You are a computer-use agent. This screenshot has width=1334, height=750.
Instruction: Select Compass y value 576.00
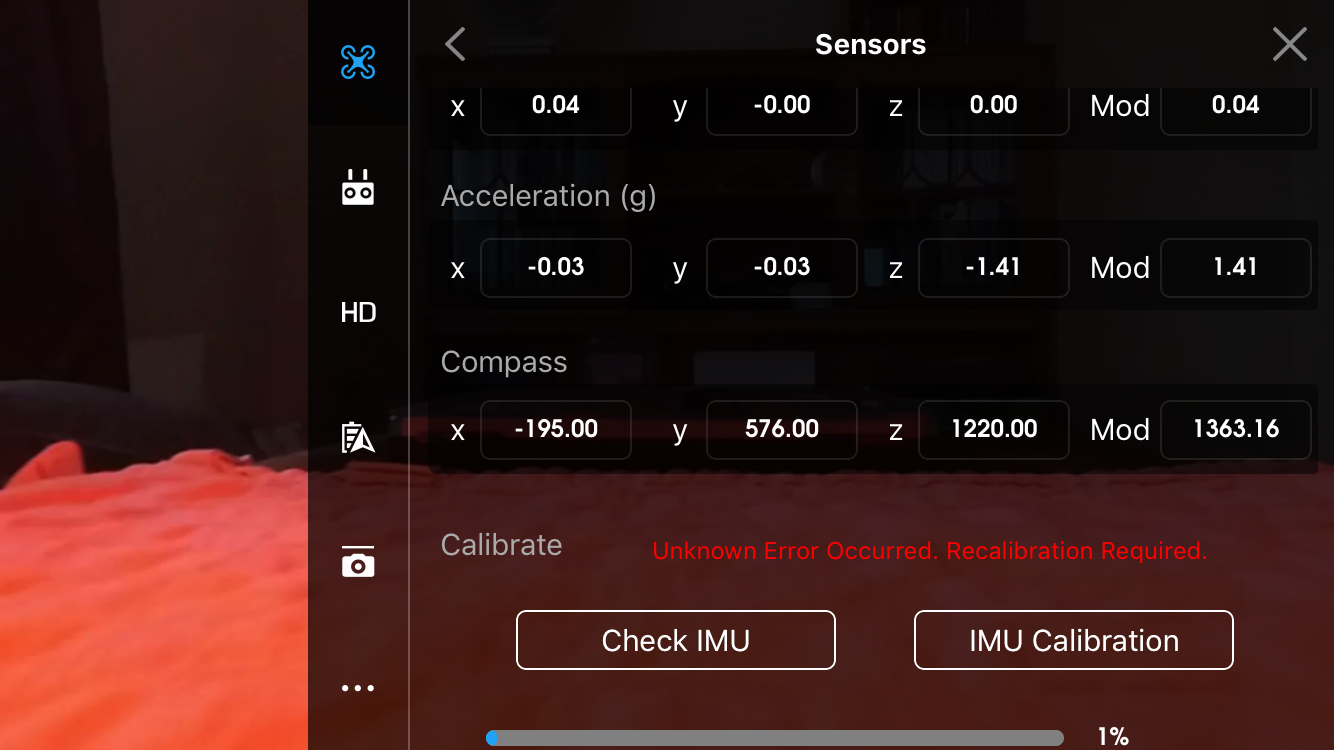pyautogui.click(x=781, y=429)
